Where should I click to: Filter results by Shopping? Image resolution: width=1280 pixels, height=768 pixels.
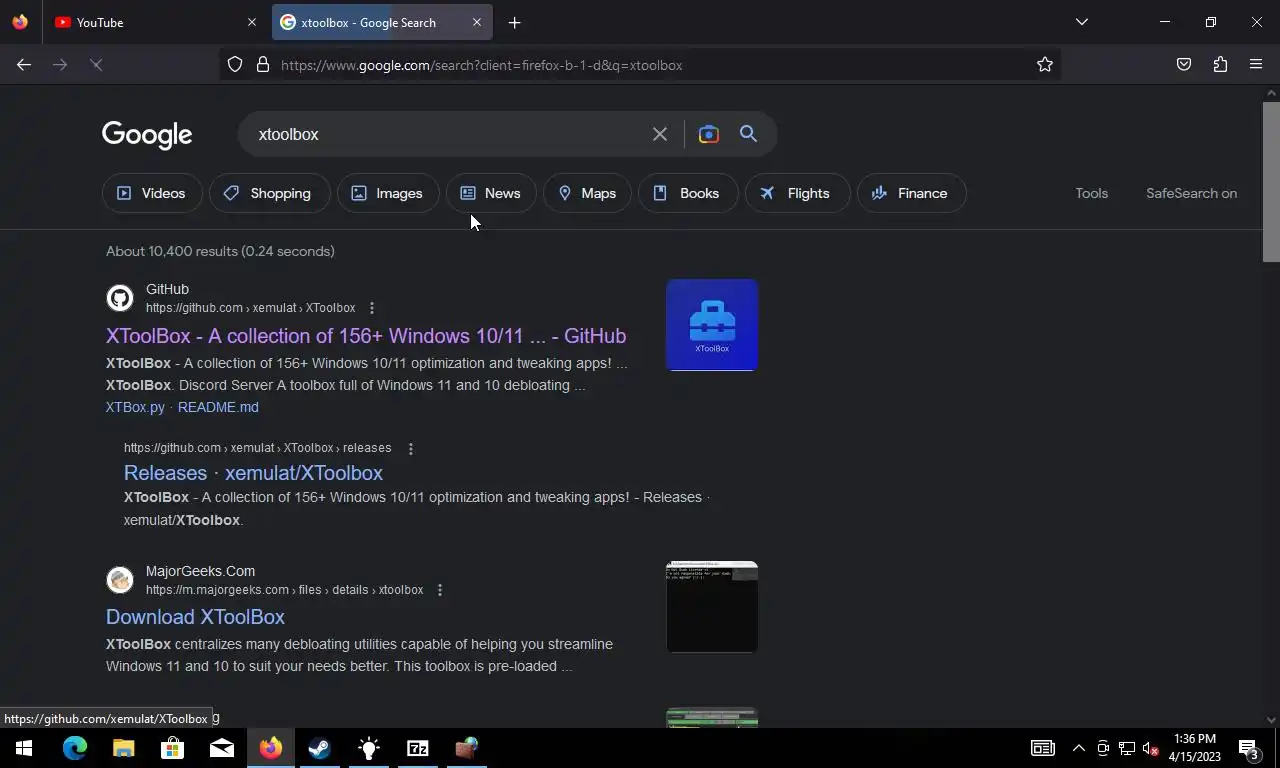pyautogui.click(x=270, y=193)
